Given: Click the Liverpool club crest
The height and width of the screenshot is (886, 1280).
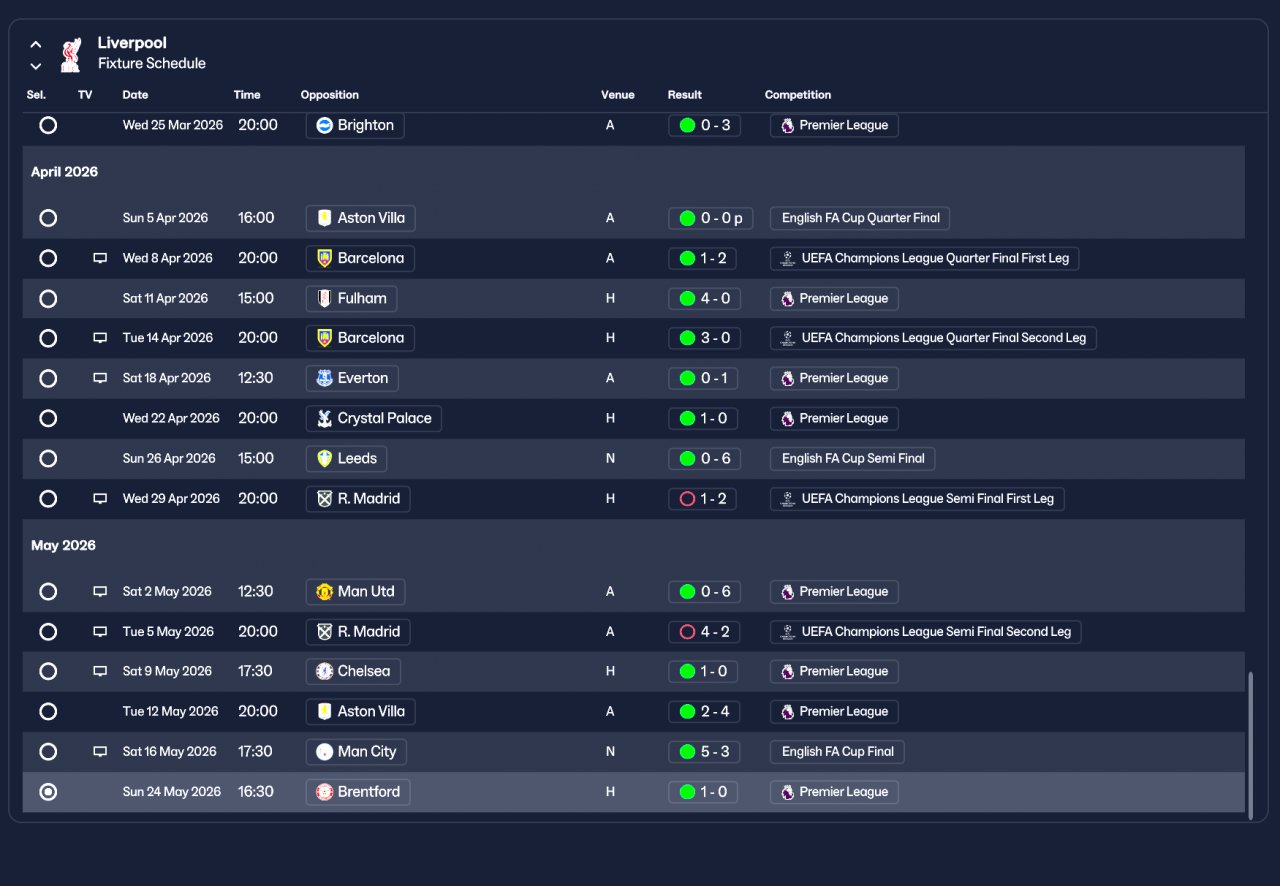Looking at the screenshot, I should [70, 55].
